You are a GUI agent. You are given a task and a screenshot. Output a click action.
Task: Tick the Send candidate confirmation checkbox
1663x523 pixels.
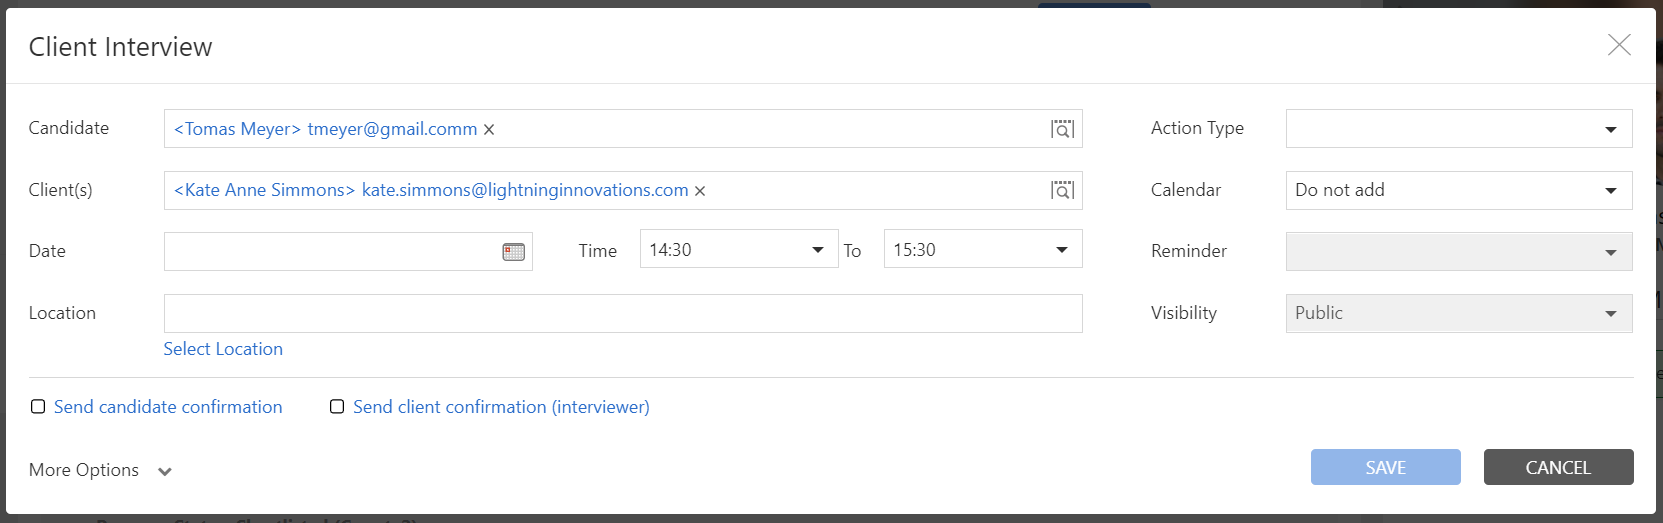pyautogui.click(x=38, y=407)
